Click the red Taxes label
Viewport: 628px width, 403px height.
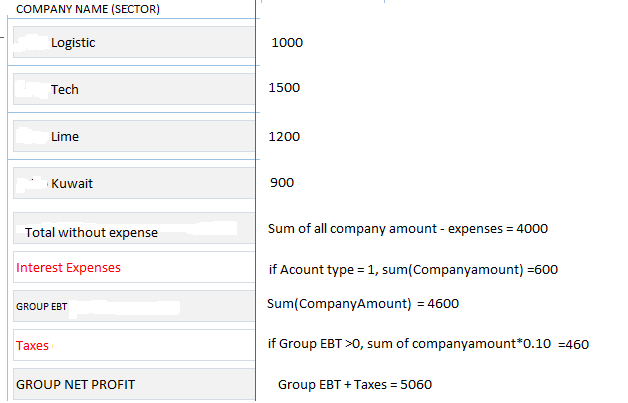[32, 346]
